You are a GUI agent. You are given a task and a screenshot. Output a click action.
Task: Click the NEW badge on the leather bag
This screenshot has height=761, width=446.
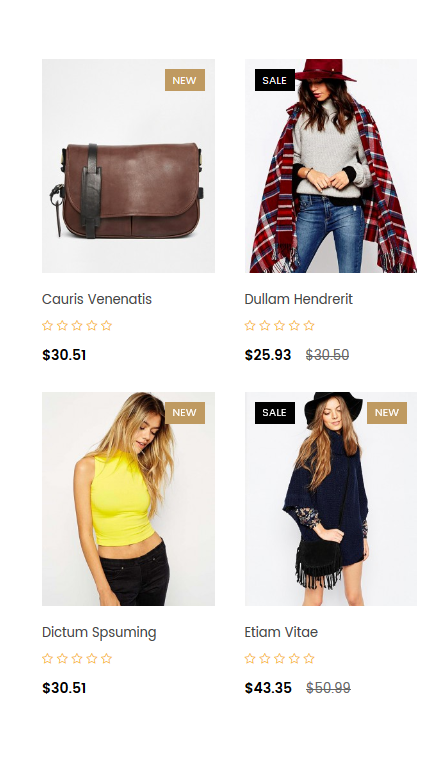point(185,80)
